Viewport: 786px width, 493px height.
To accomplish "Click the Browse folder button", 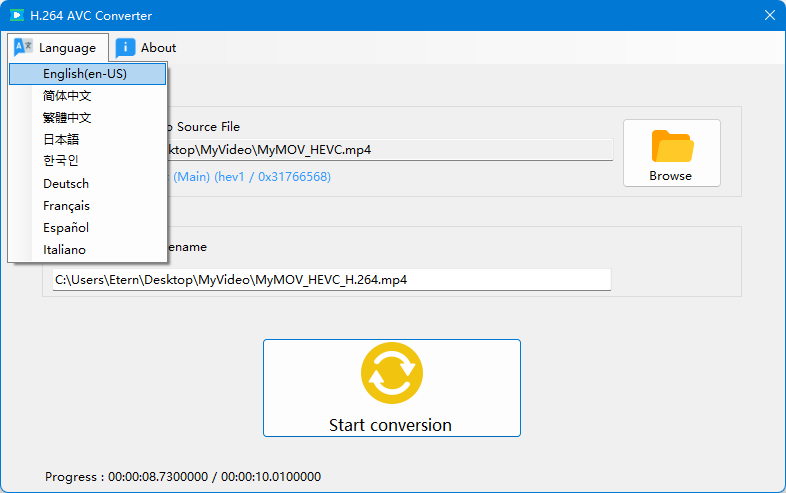I will 672,153.
